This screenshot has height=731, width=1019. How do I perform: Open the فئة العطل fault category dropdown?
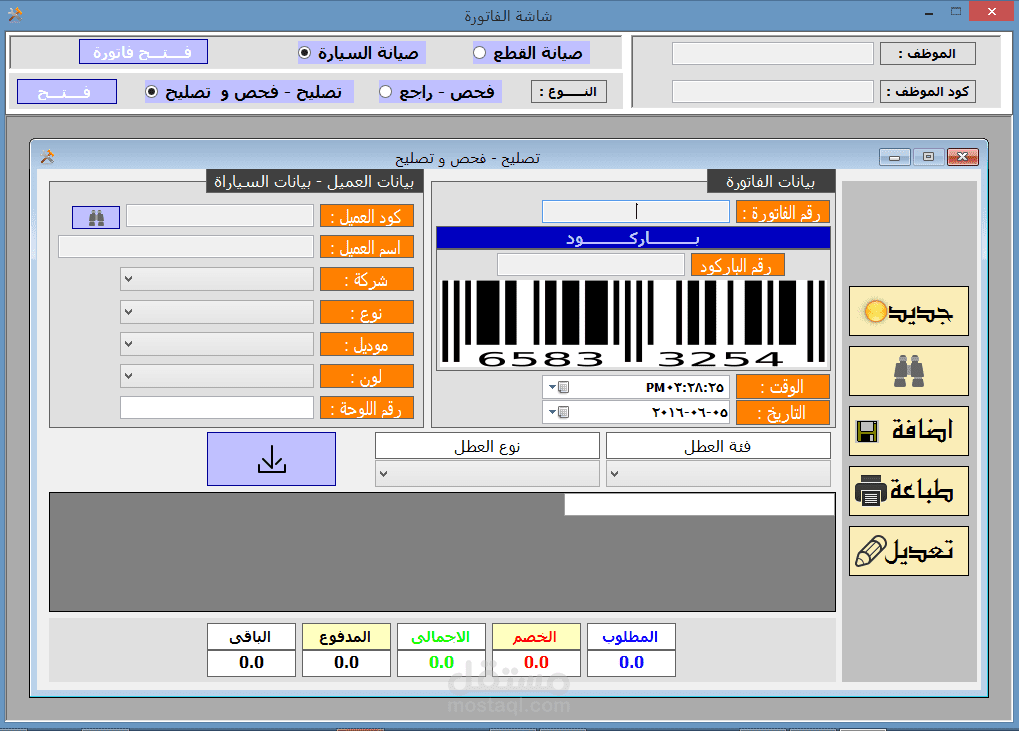[x=718, y=474]
